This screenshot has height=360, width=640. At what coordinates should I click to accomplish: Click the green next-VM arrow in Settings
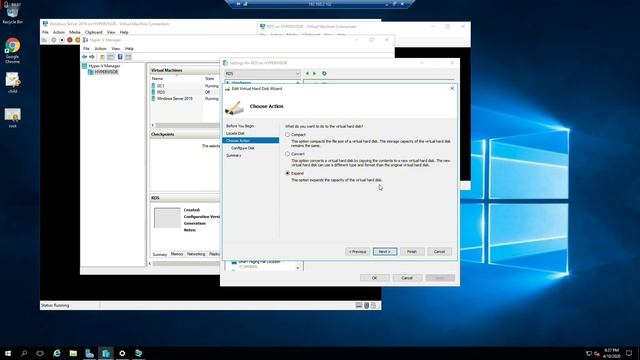point(315,73)
